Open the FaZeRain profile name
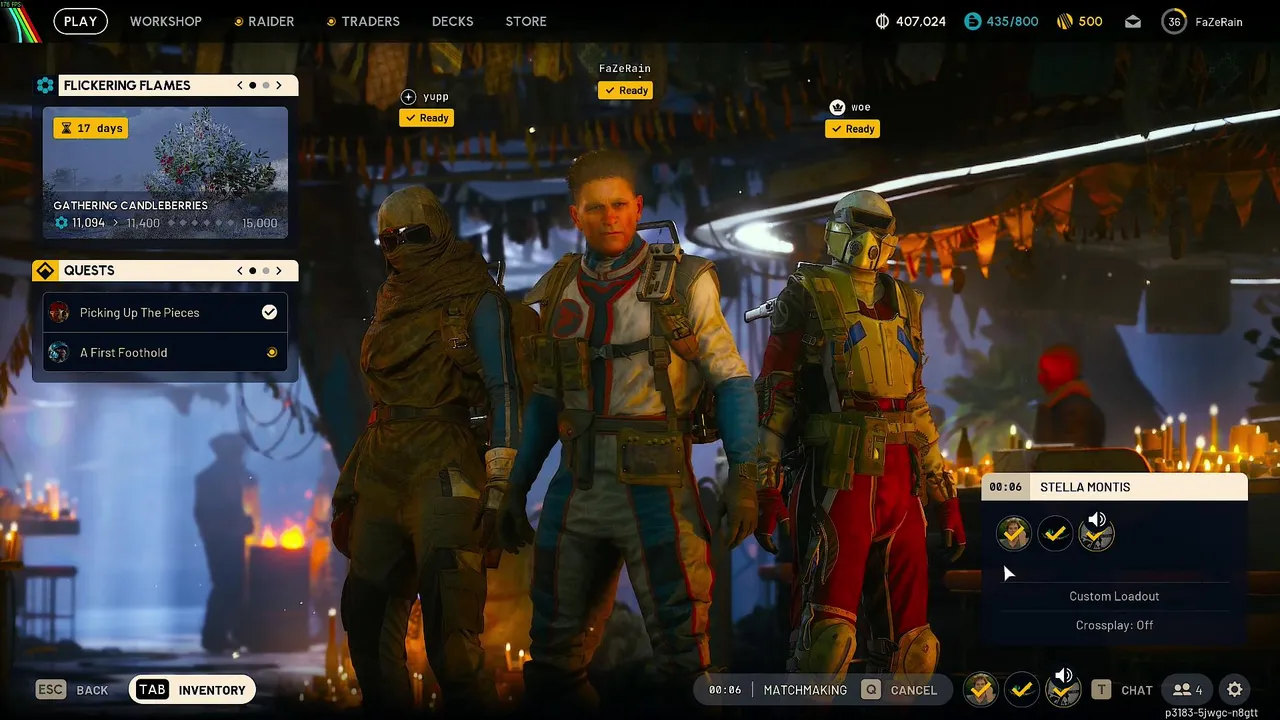The image size is (1280, 720). coord(1219,22)
